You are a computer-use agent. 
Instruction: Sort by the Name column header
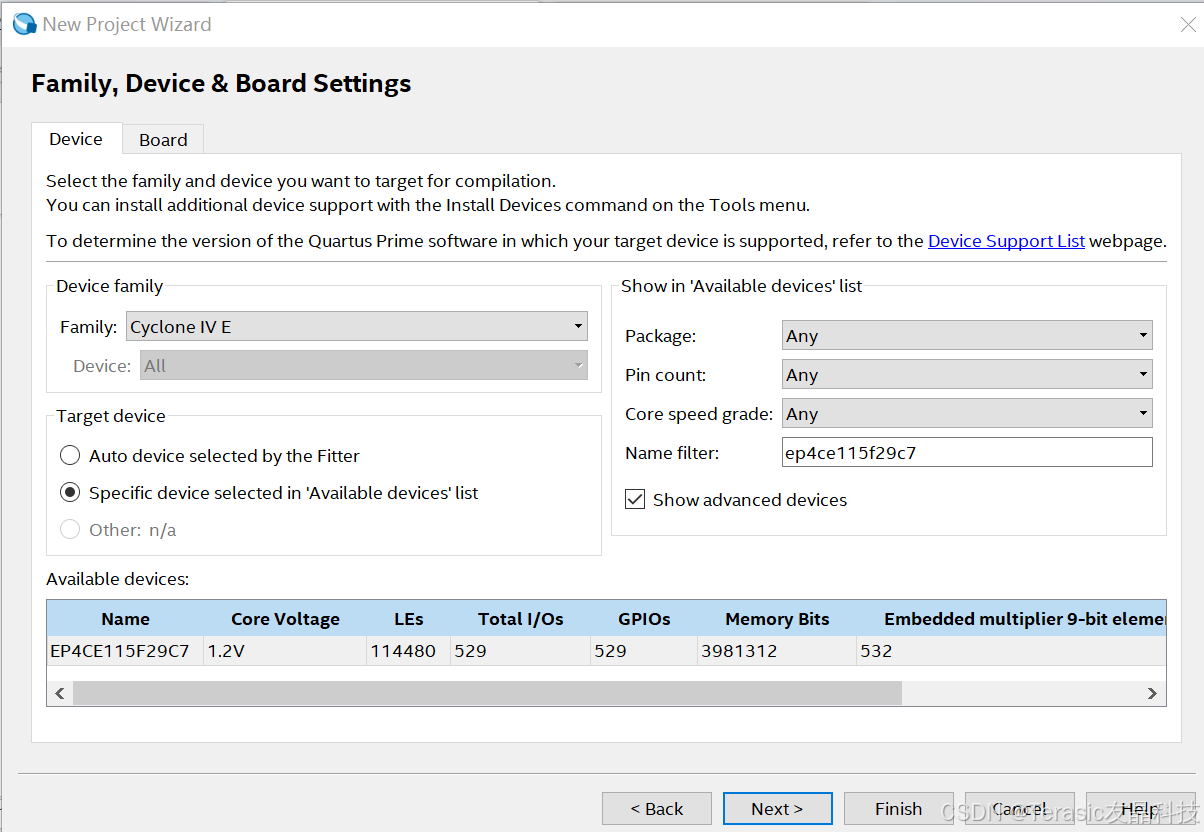click(125, 619)
